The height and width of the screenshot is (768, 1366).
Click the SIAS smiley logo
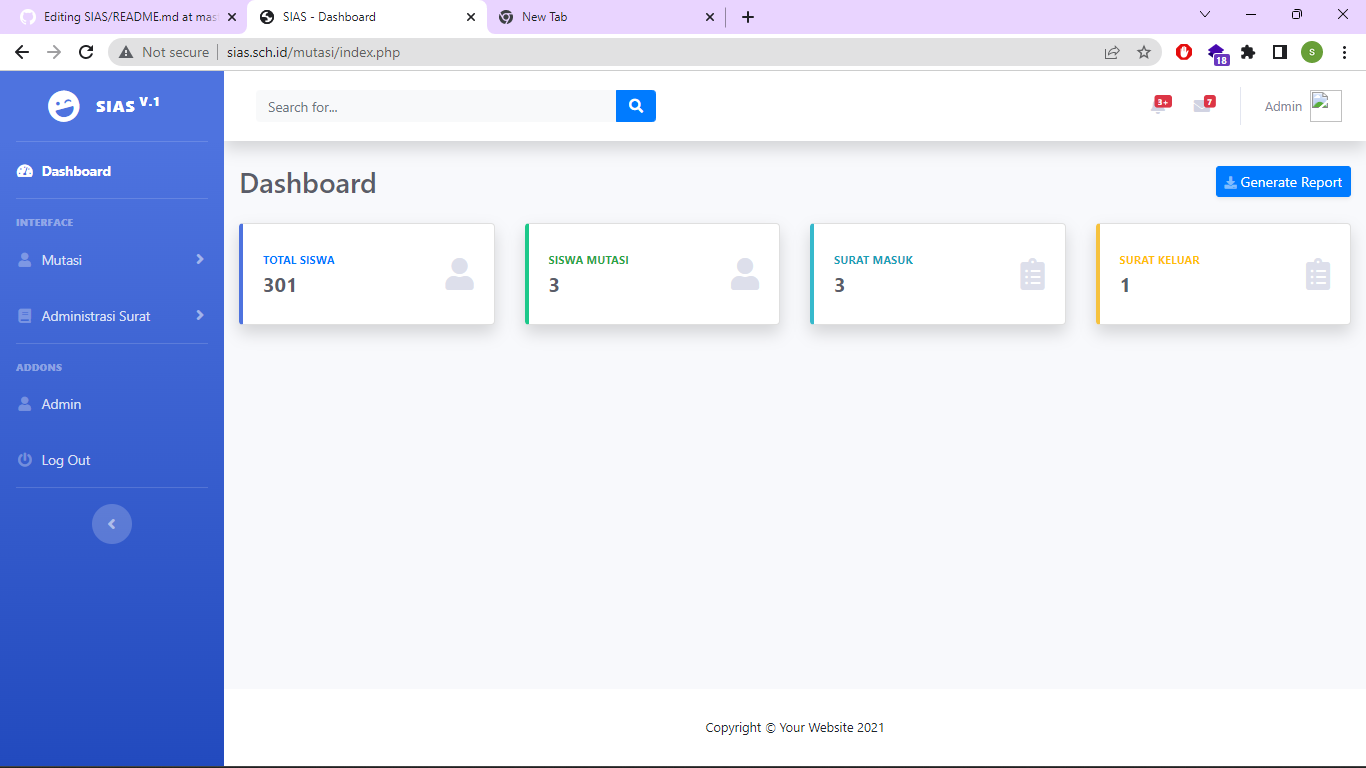(62, 103)
